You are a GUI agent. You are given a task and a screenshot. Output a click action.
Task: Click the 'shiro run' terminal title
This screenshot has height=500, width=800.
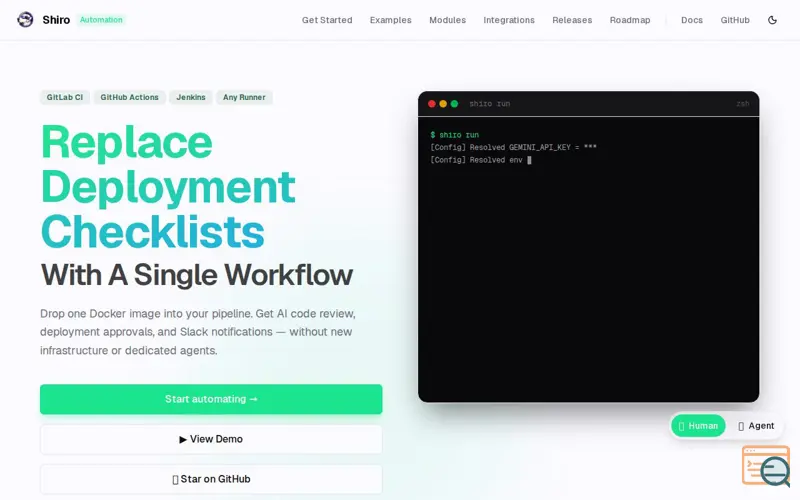pyautogui.click(x=489, y=104)
